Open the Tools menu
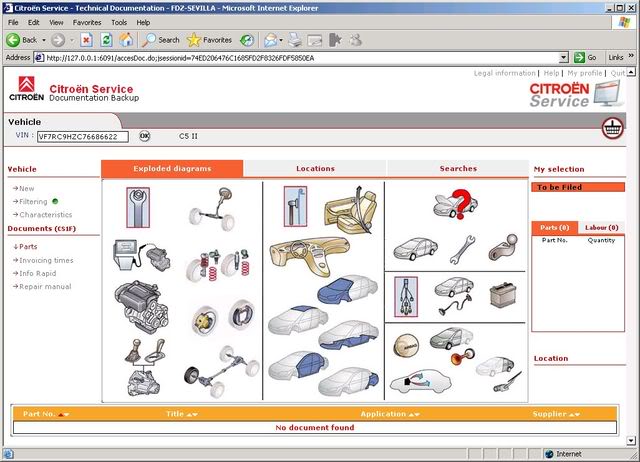 click(119, 22)
